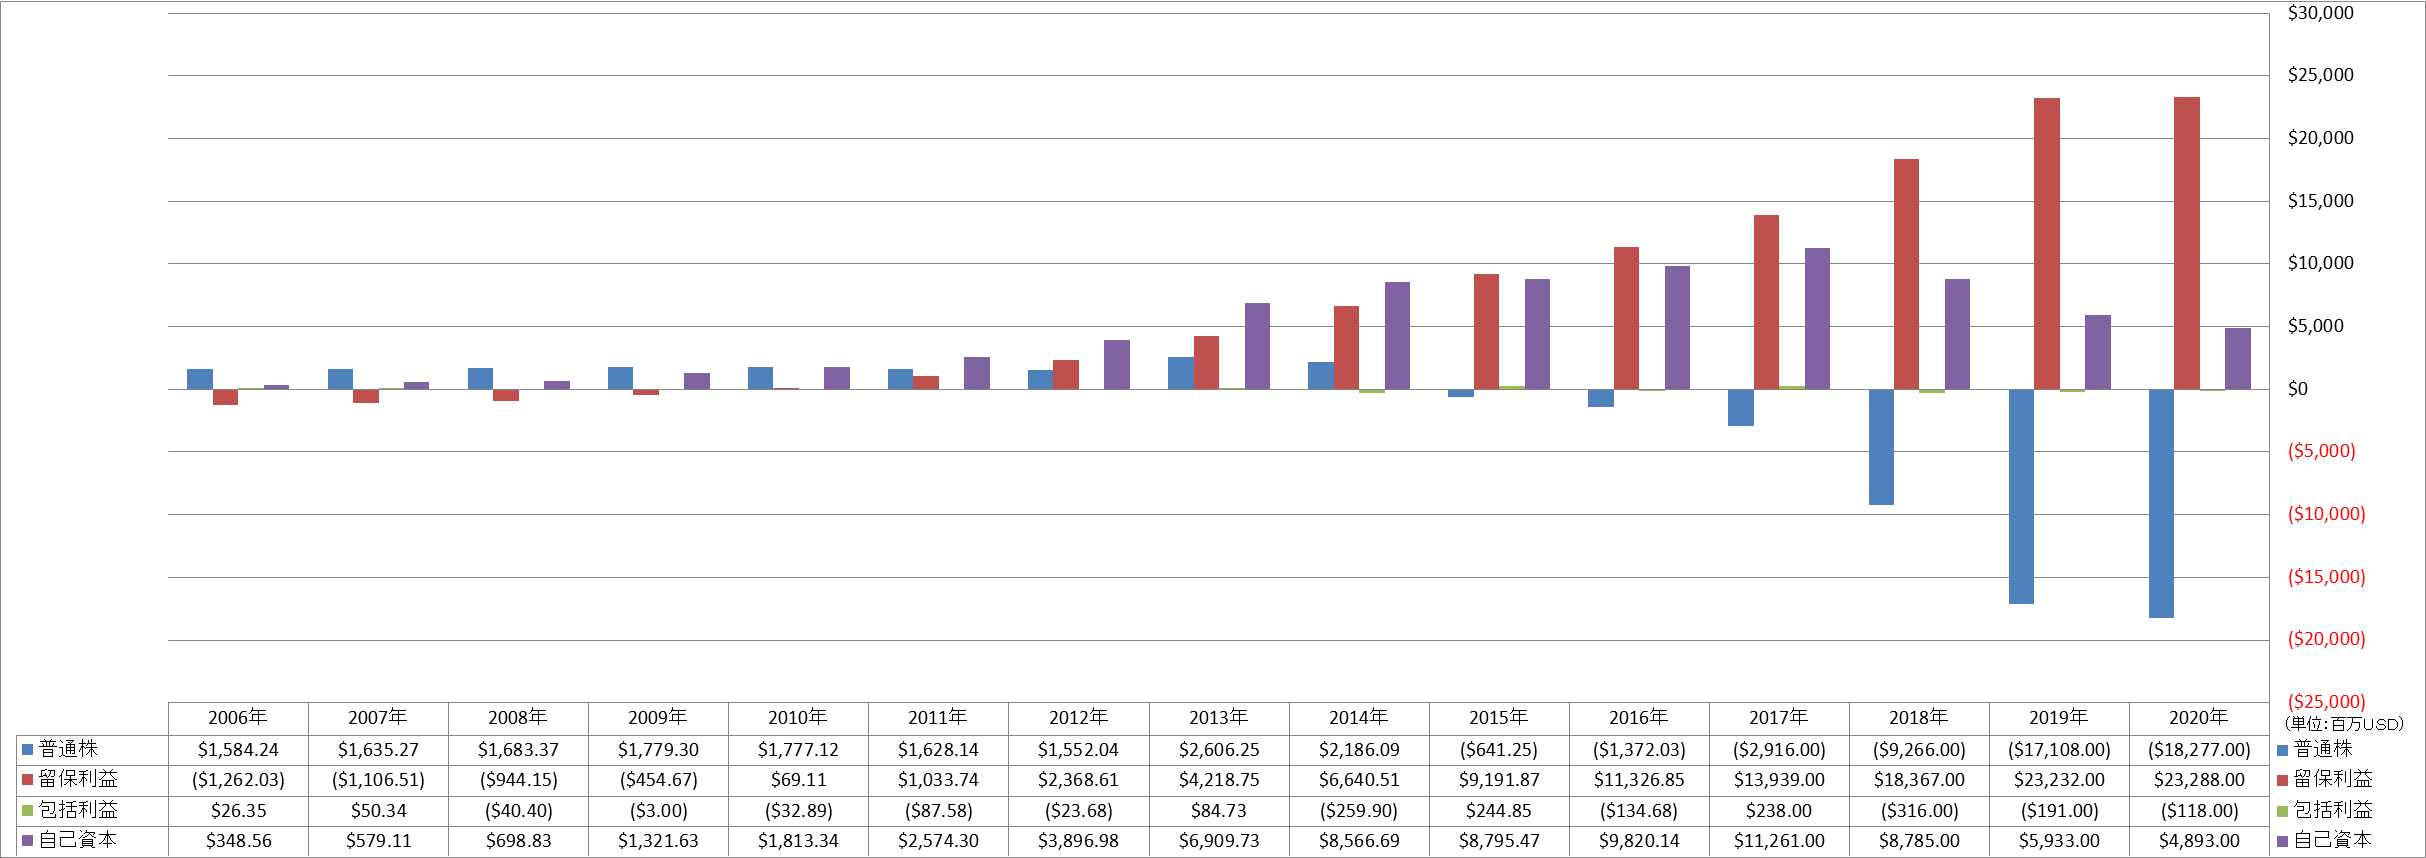Select the 2018 red 留保利益 bar
The height and width of the screenshot is (858, 2426).
pos(1906,274)
